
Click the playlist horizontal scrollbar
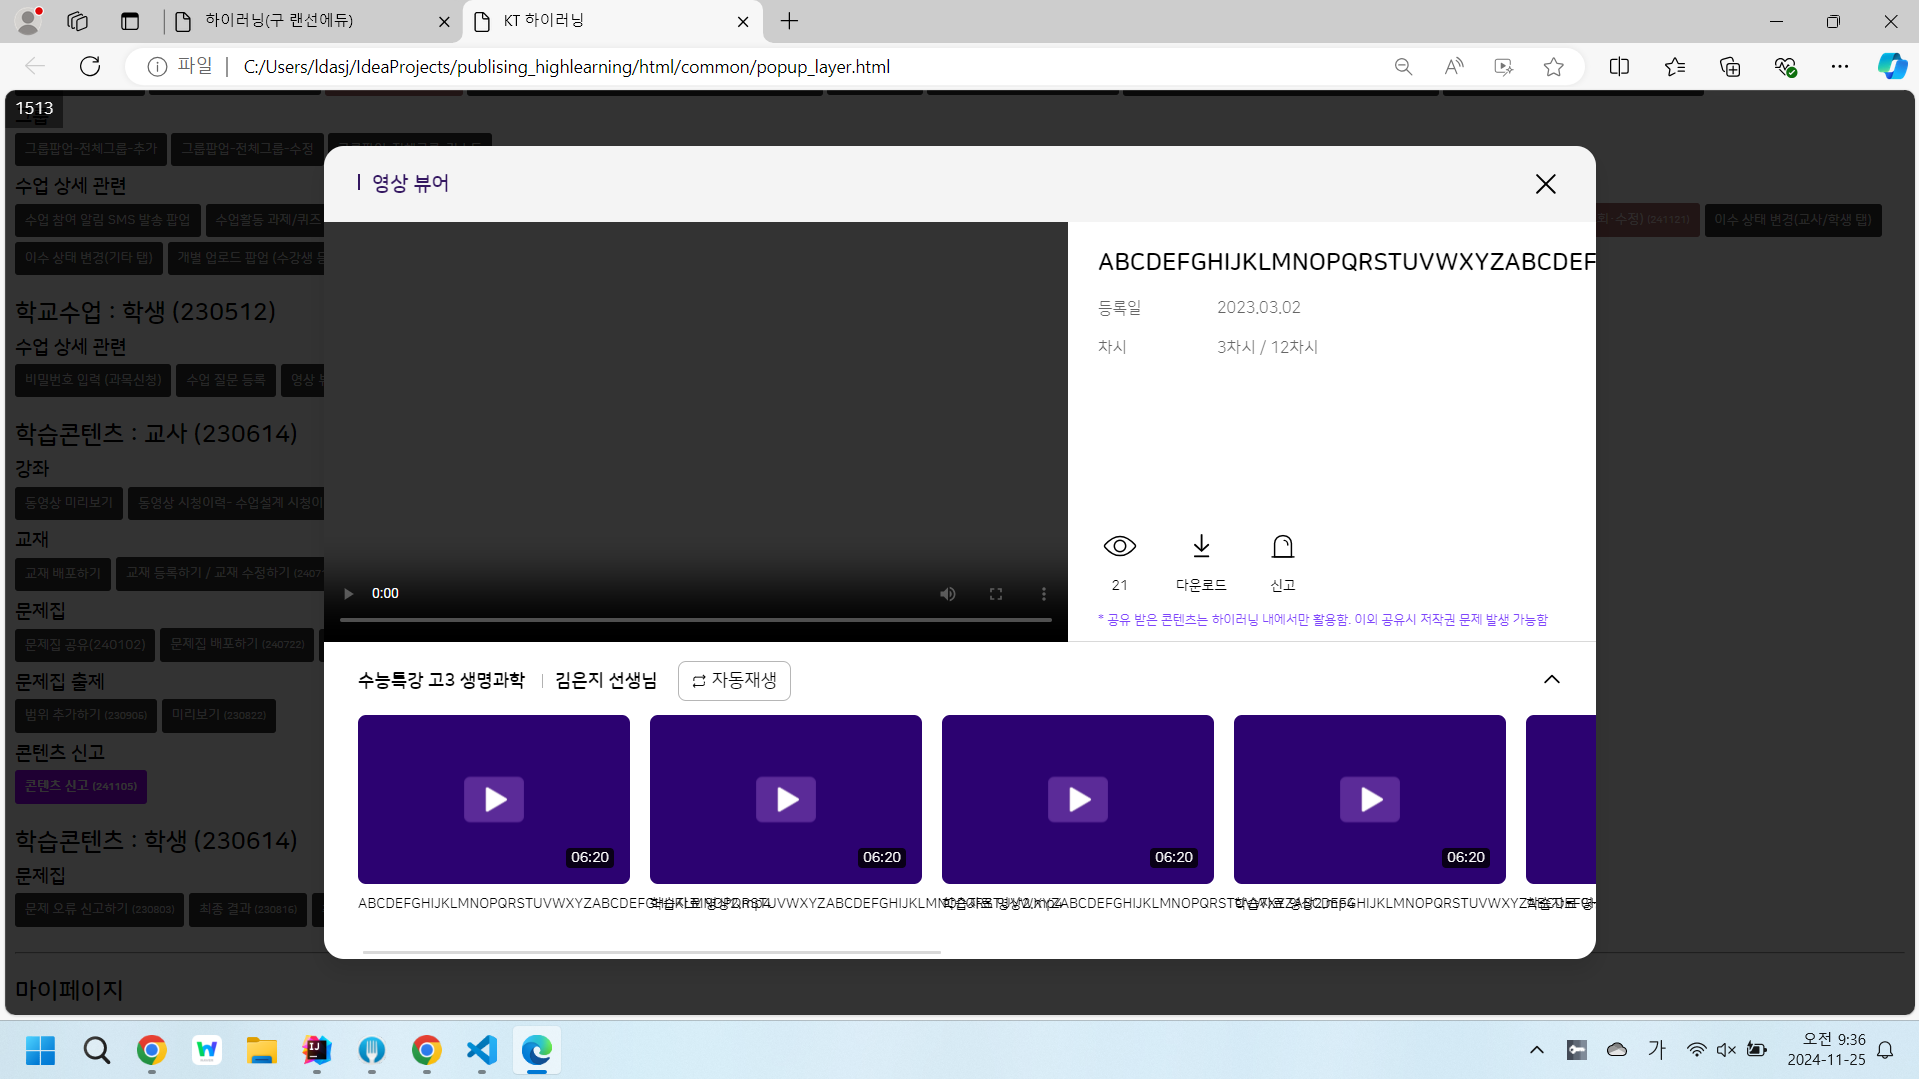(651, 952)
